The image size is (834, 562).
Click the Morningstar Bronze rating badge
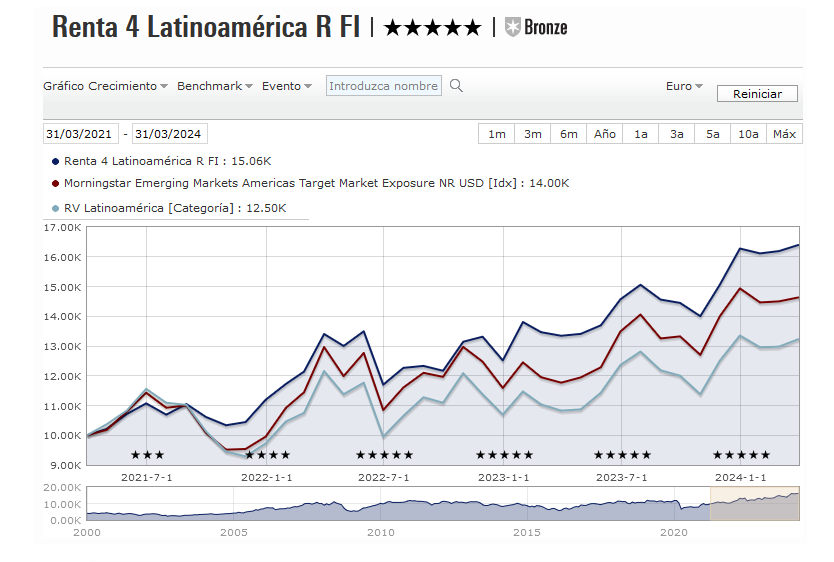[x=536, y=28]
